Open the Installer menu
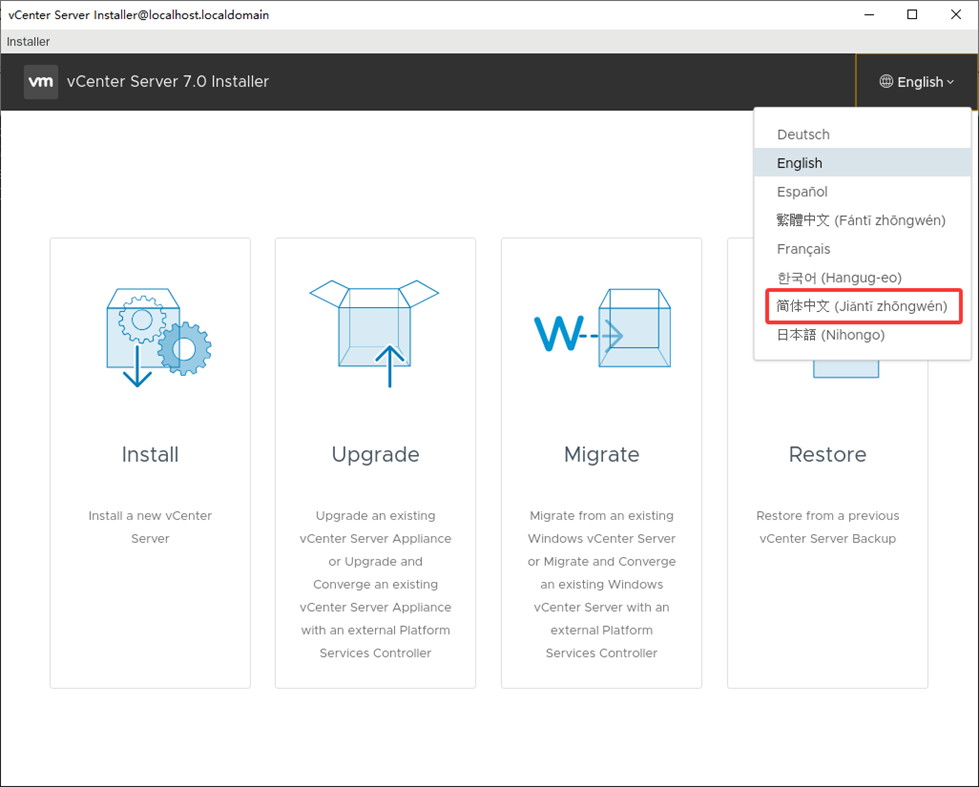 [28, 42]
